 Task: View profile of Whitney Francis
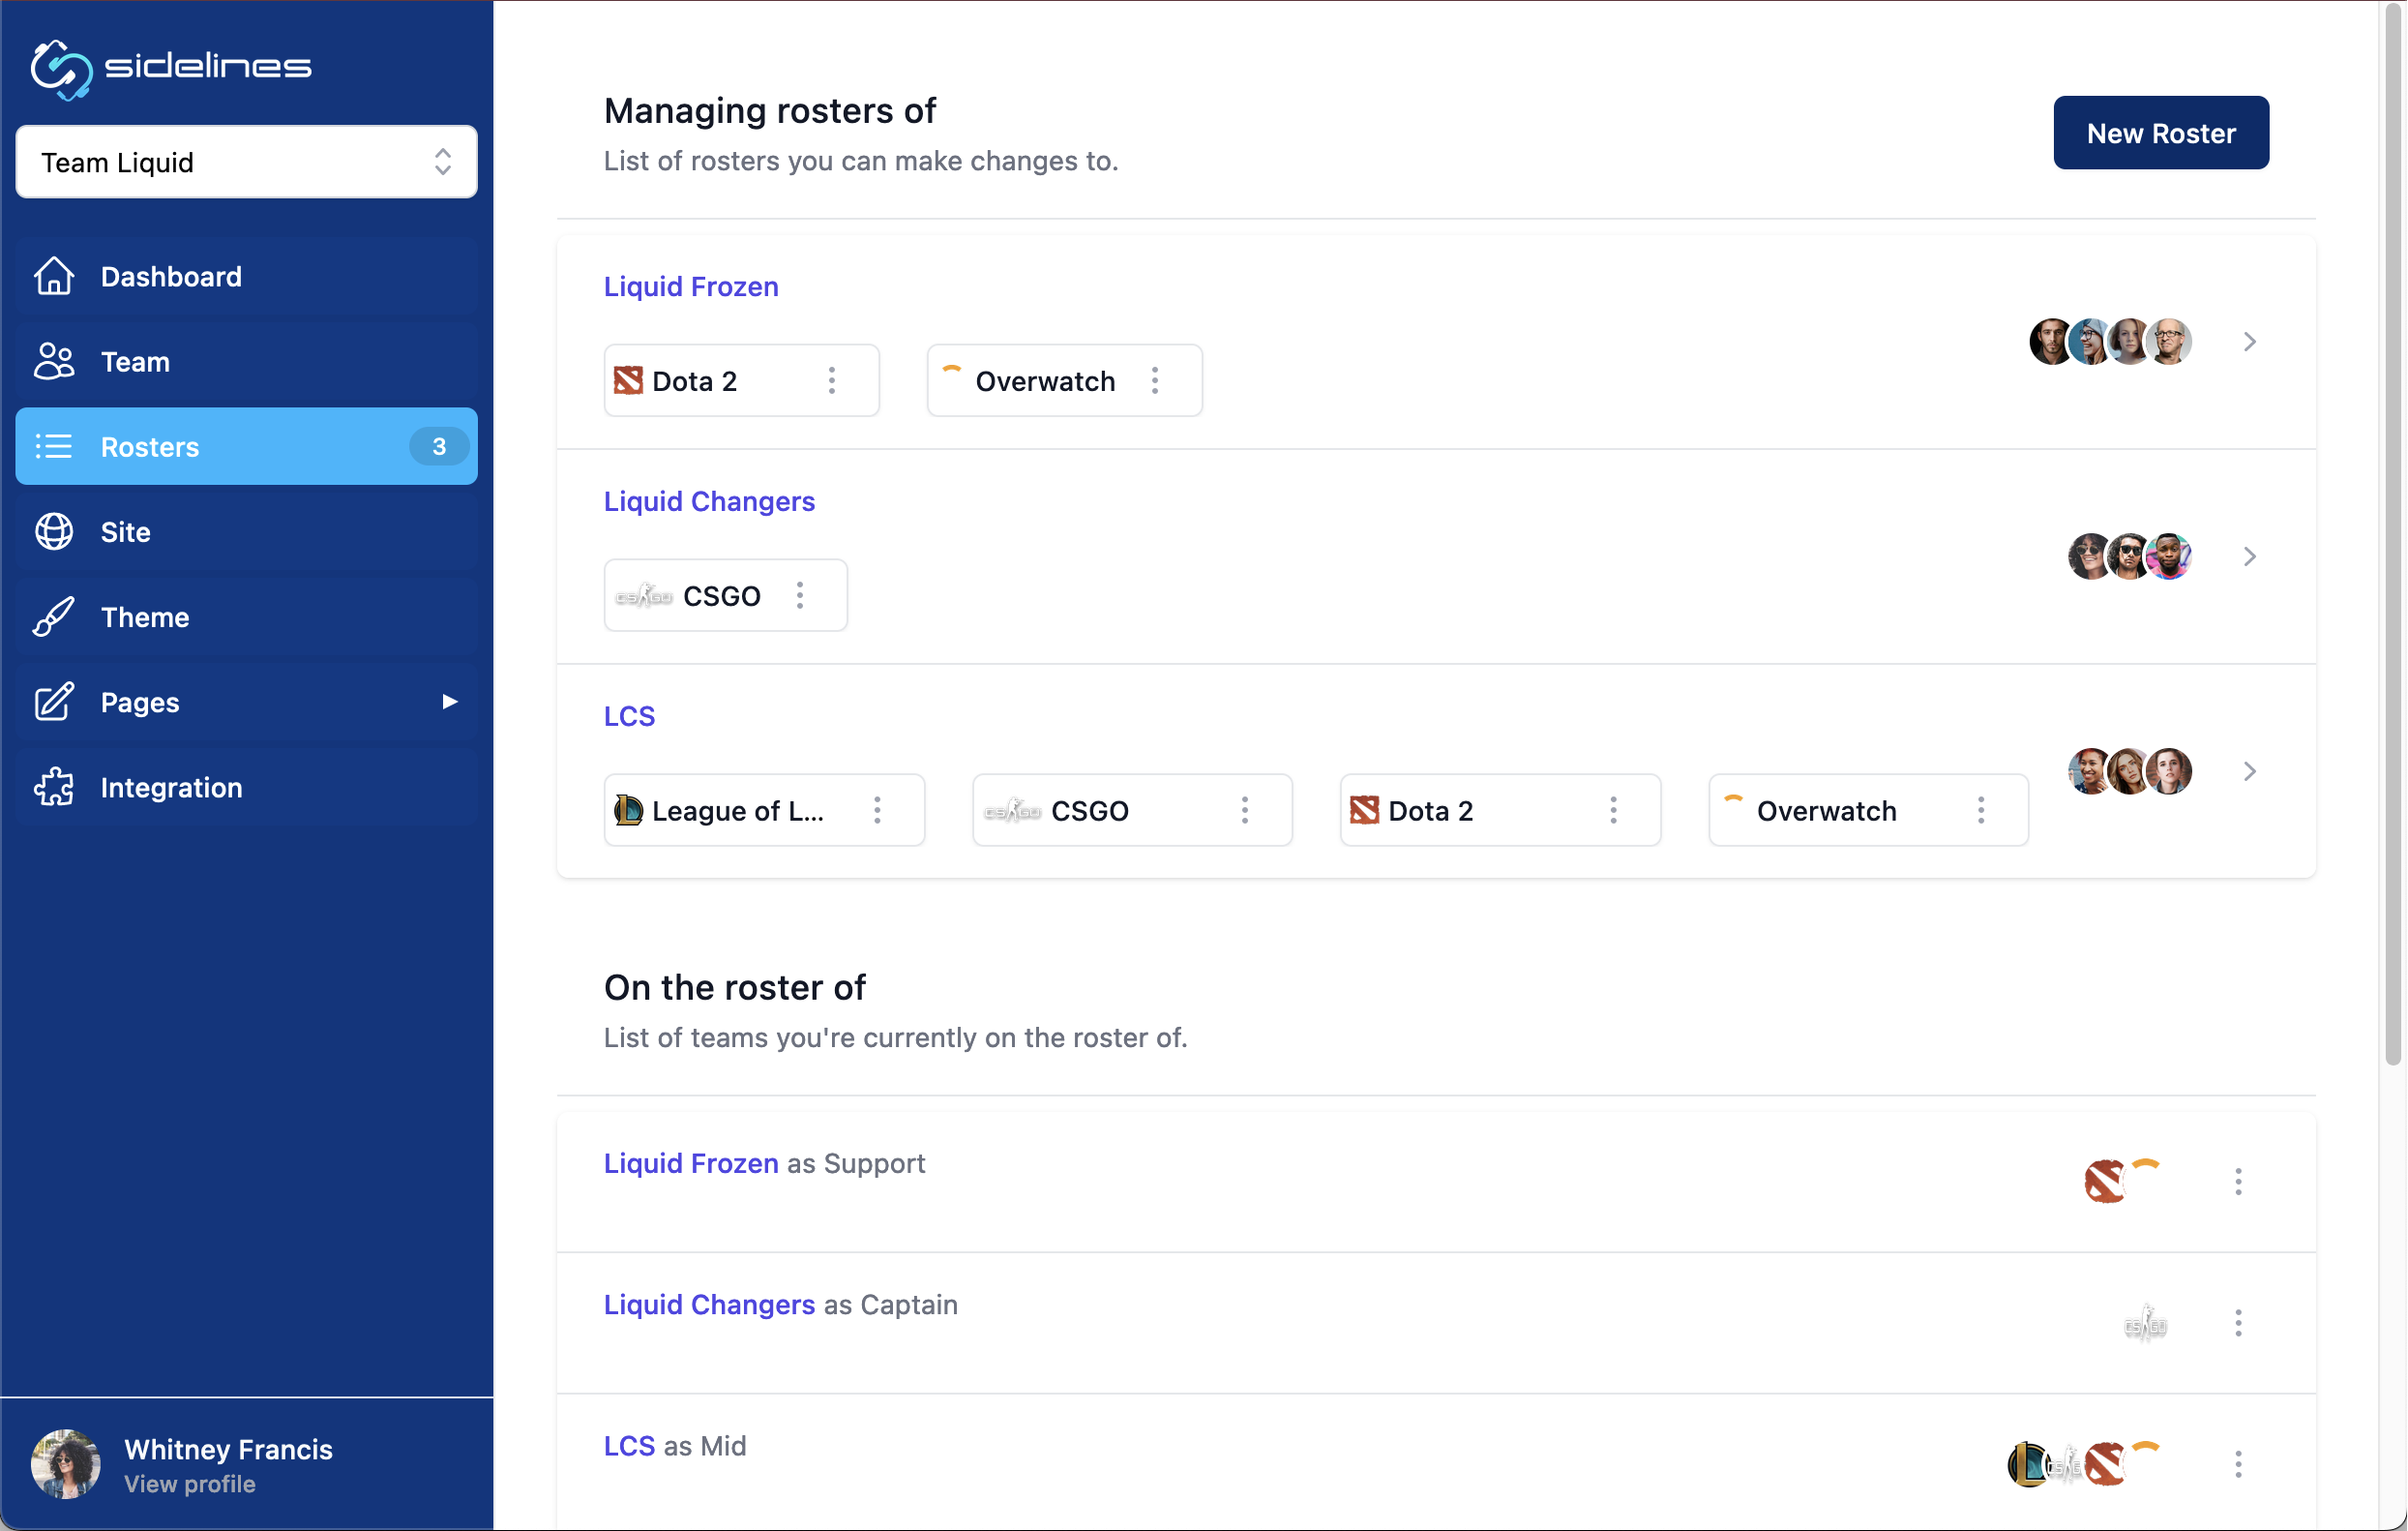[190, 1485]
